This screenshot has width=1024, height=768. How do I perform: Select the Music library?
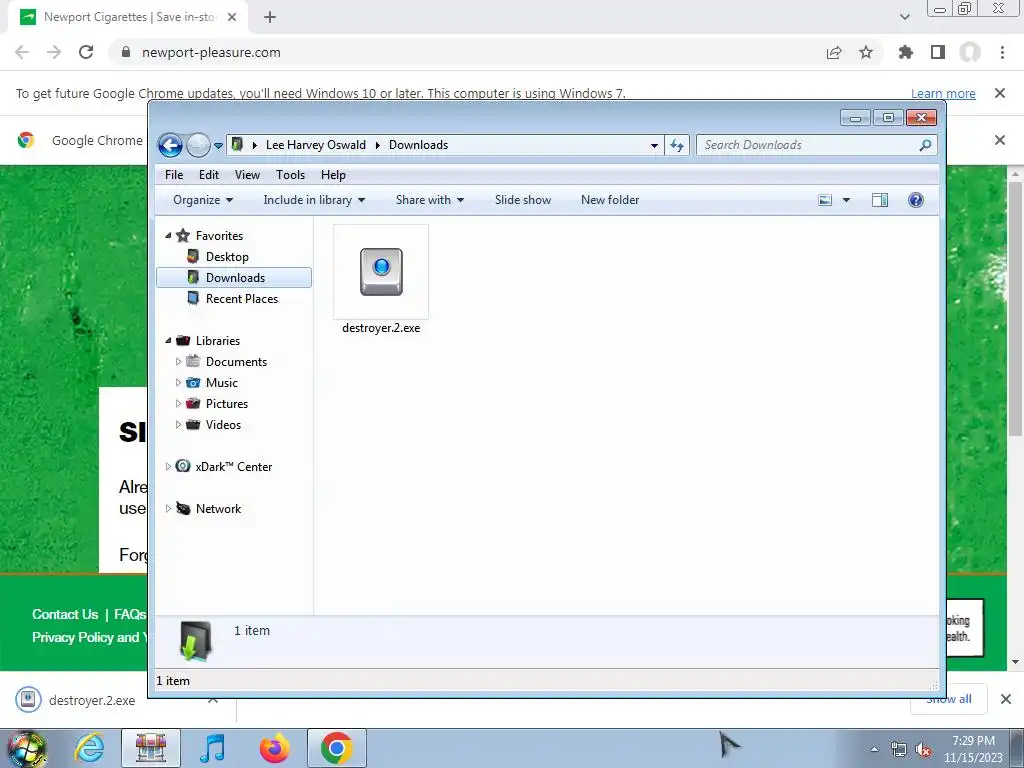pyautogui.click(x=221, y=383)
